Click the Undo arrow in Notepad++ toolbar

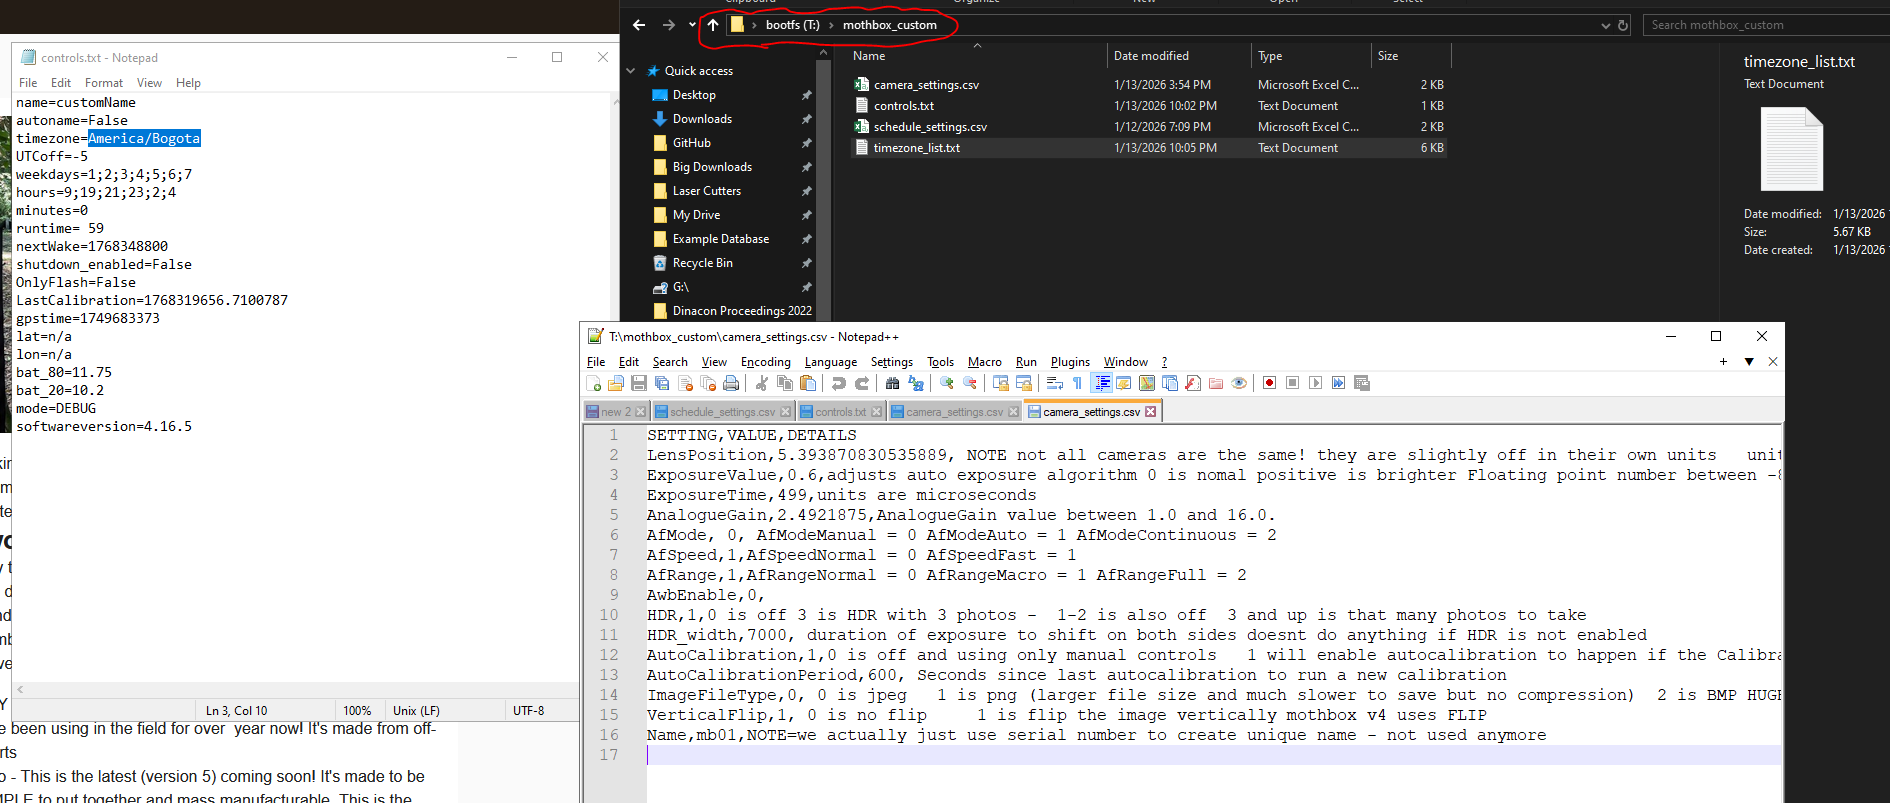839,383
